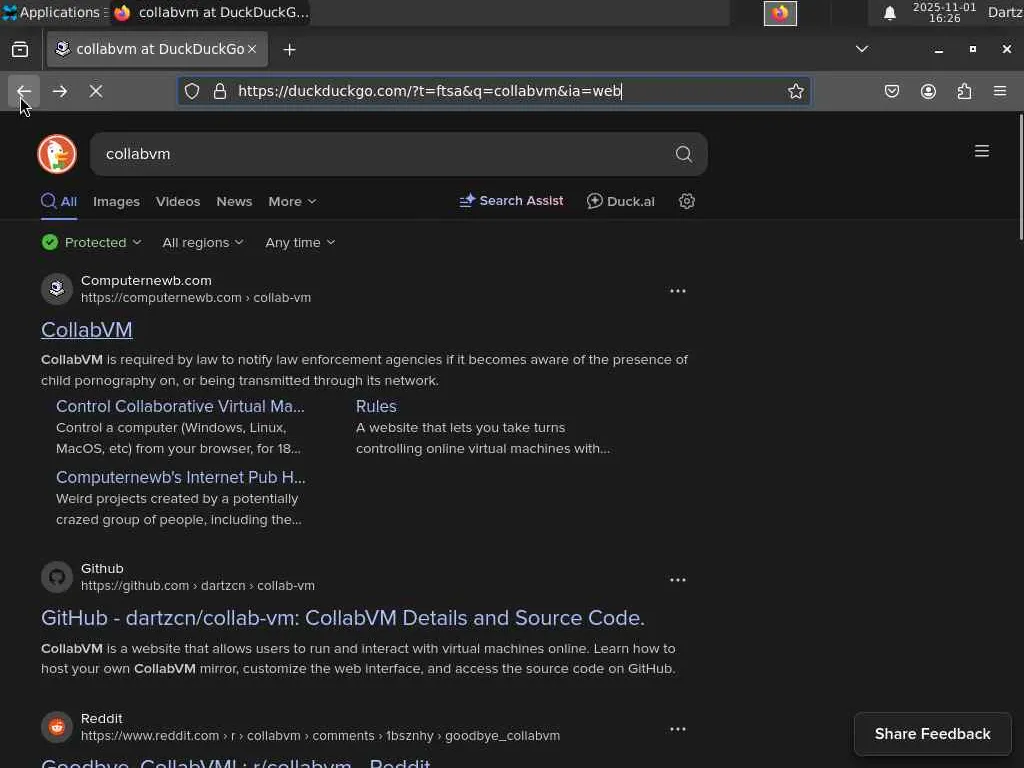Open Computernewb's Internet Pub H... sublink
Viewport: 1024px width, 768px height.
click(x=181, y=477)
